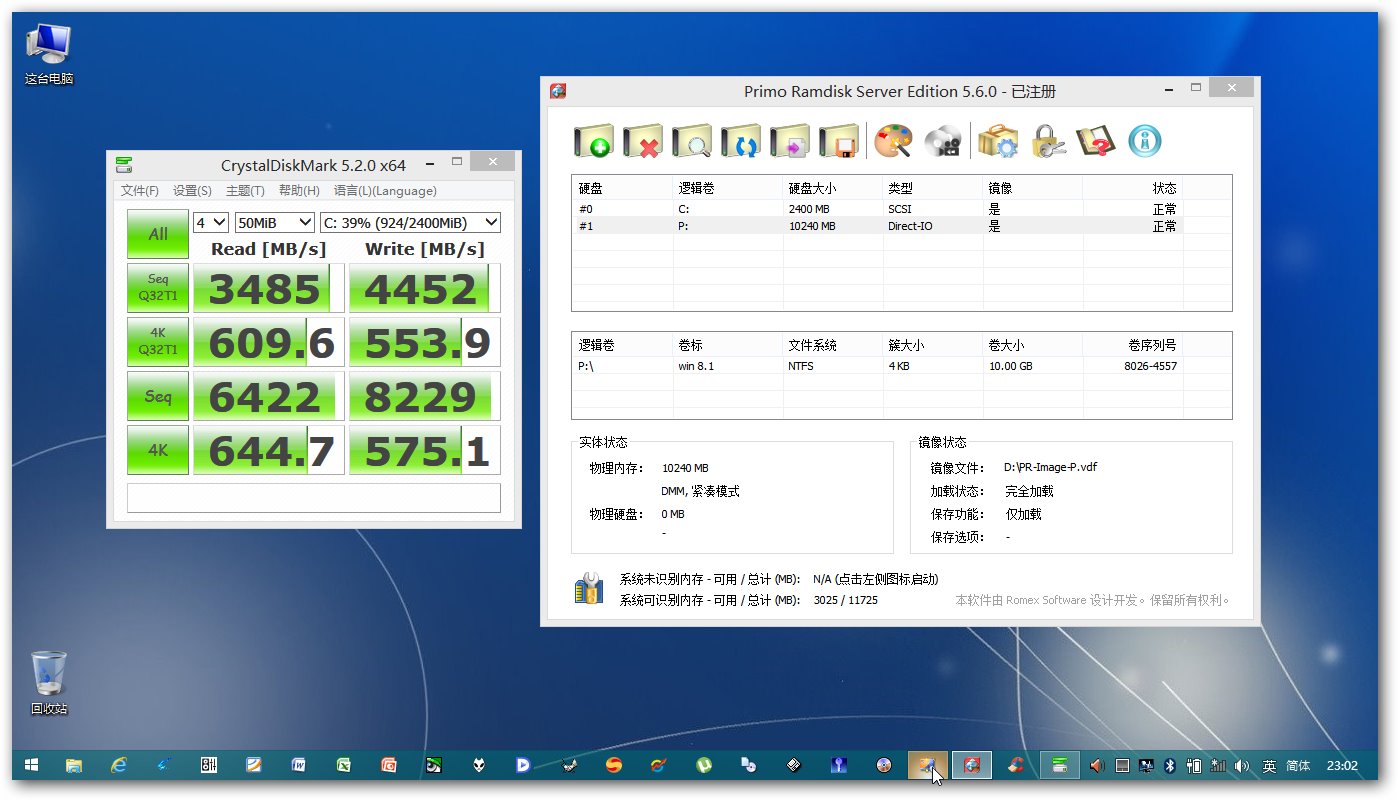This screenshot has width=1398, height=800.
Task: Open disk properties magnifier icon
Action: [x=691, y=142]
